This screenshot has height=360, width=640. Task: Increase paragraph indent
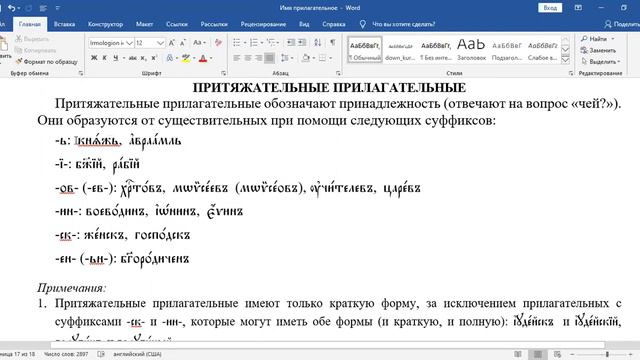click(x=302, y=42)
